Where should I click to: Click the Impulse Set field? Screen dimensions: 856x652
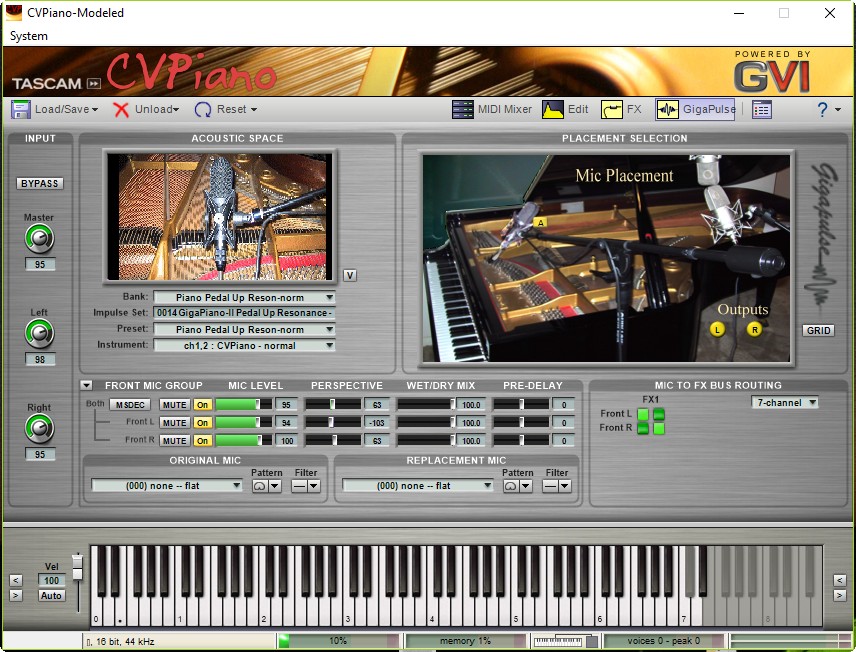[244, 313]
